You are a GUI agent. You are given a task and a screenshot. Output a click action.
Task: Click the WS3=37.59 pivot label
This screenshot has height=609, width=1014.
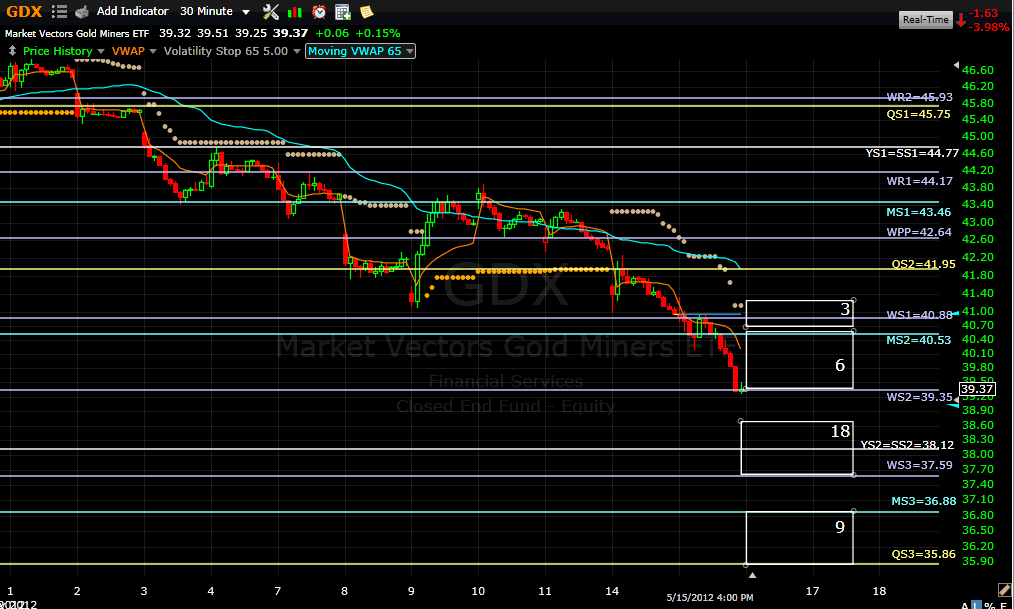coord(919,465)
